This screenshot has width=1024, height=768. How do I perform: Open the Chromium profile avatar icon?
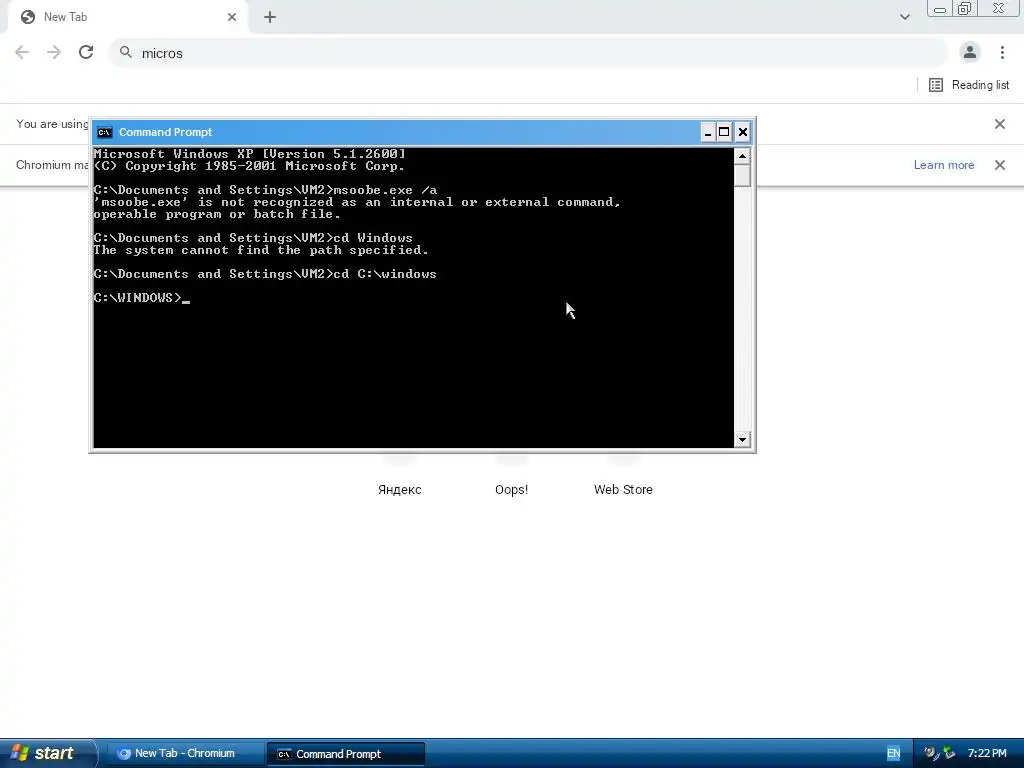[x=970, y=52]
